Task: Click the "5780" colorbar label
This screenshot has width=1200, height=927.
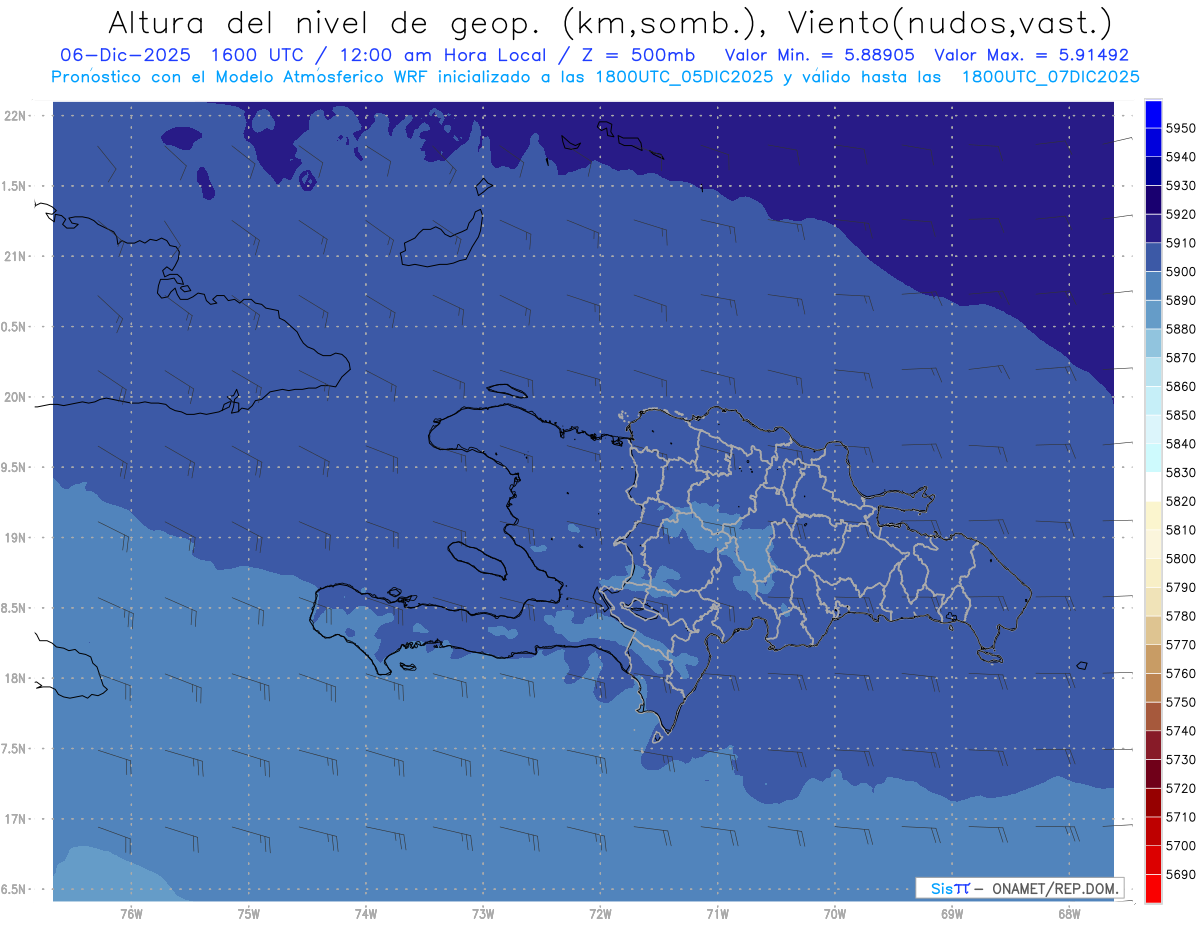Action: (x=1180, y=616)
